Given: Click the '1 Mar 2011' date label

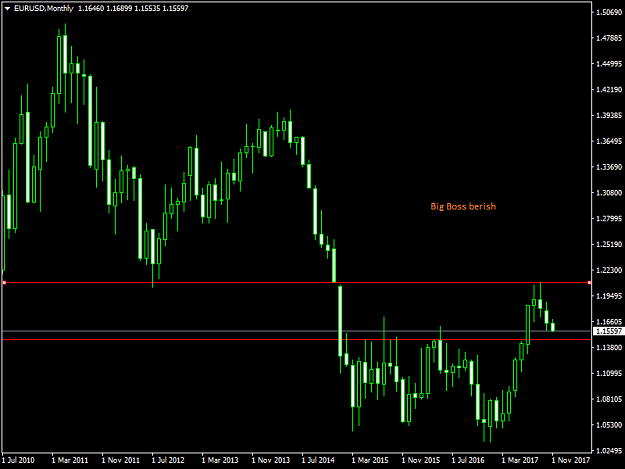Looking at the screenshot, I should [70, 460].
